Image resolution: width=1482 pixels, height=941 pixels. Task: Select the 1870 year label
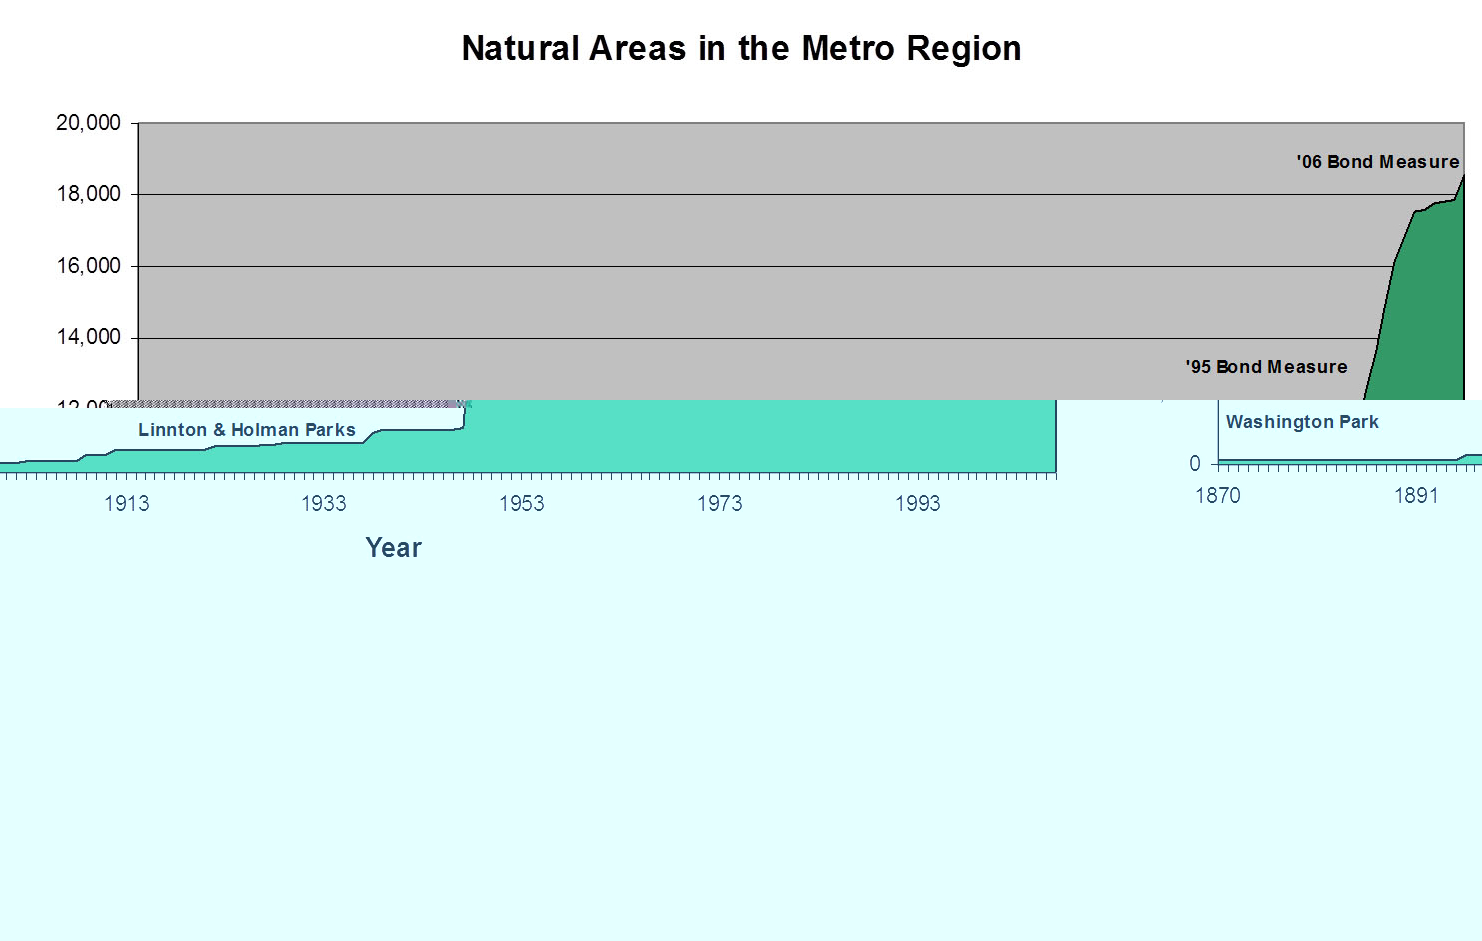pos(1217,496)
